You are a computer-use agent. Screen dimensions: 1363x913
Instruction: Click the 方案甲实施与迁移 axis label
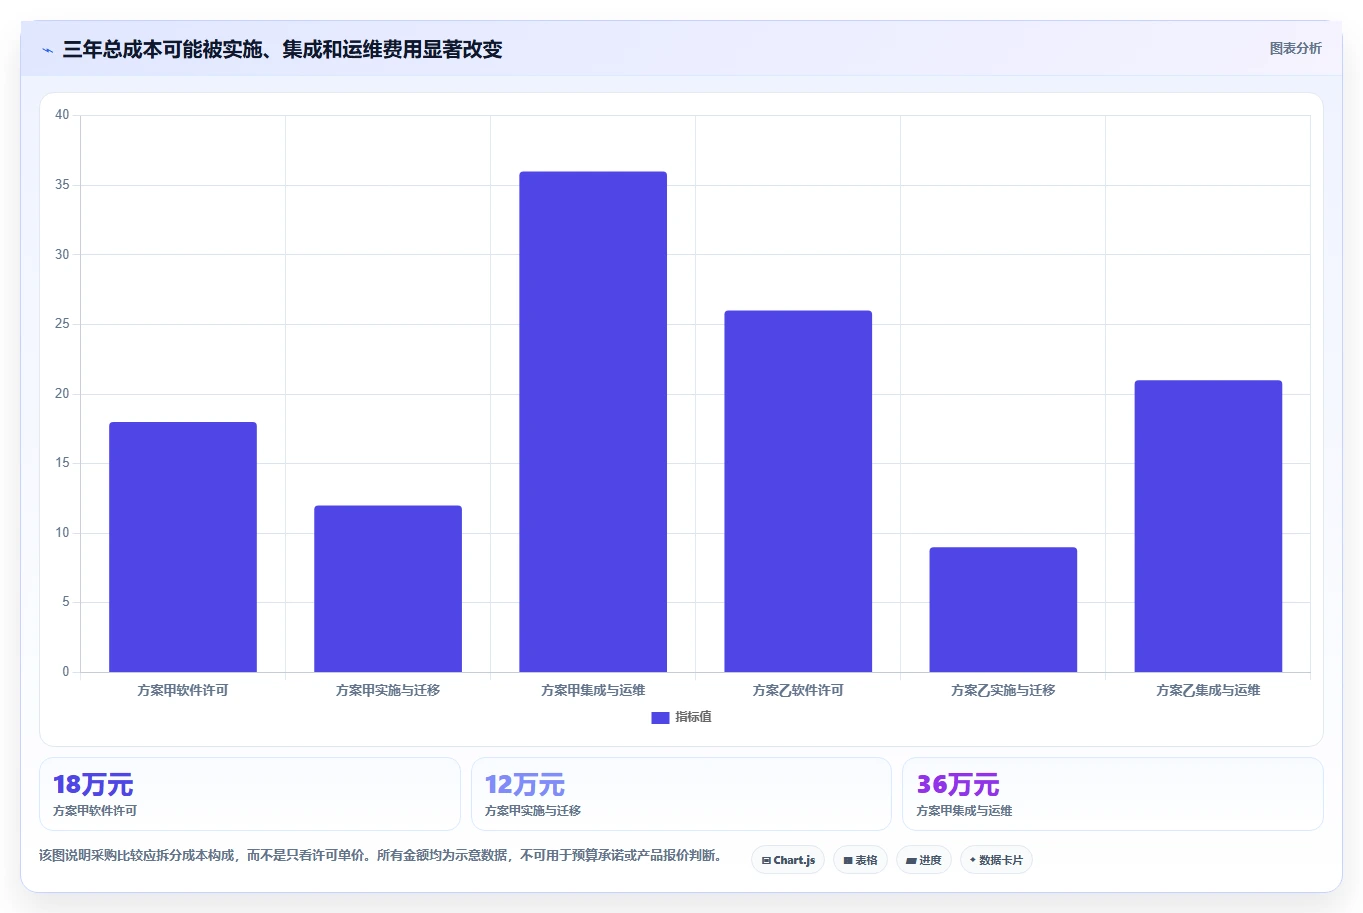pyautogui.click(x=388, y=690)
